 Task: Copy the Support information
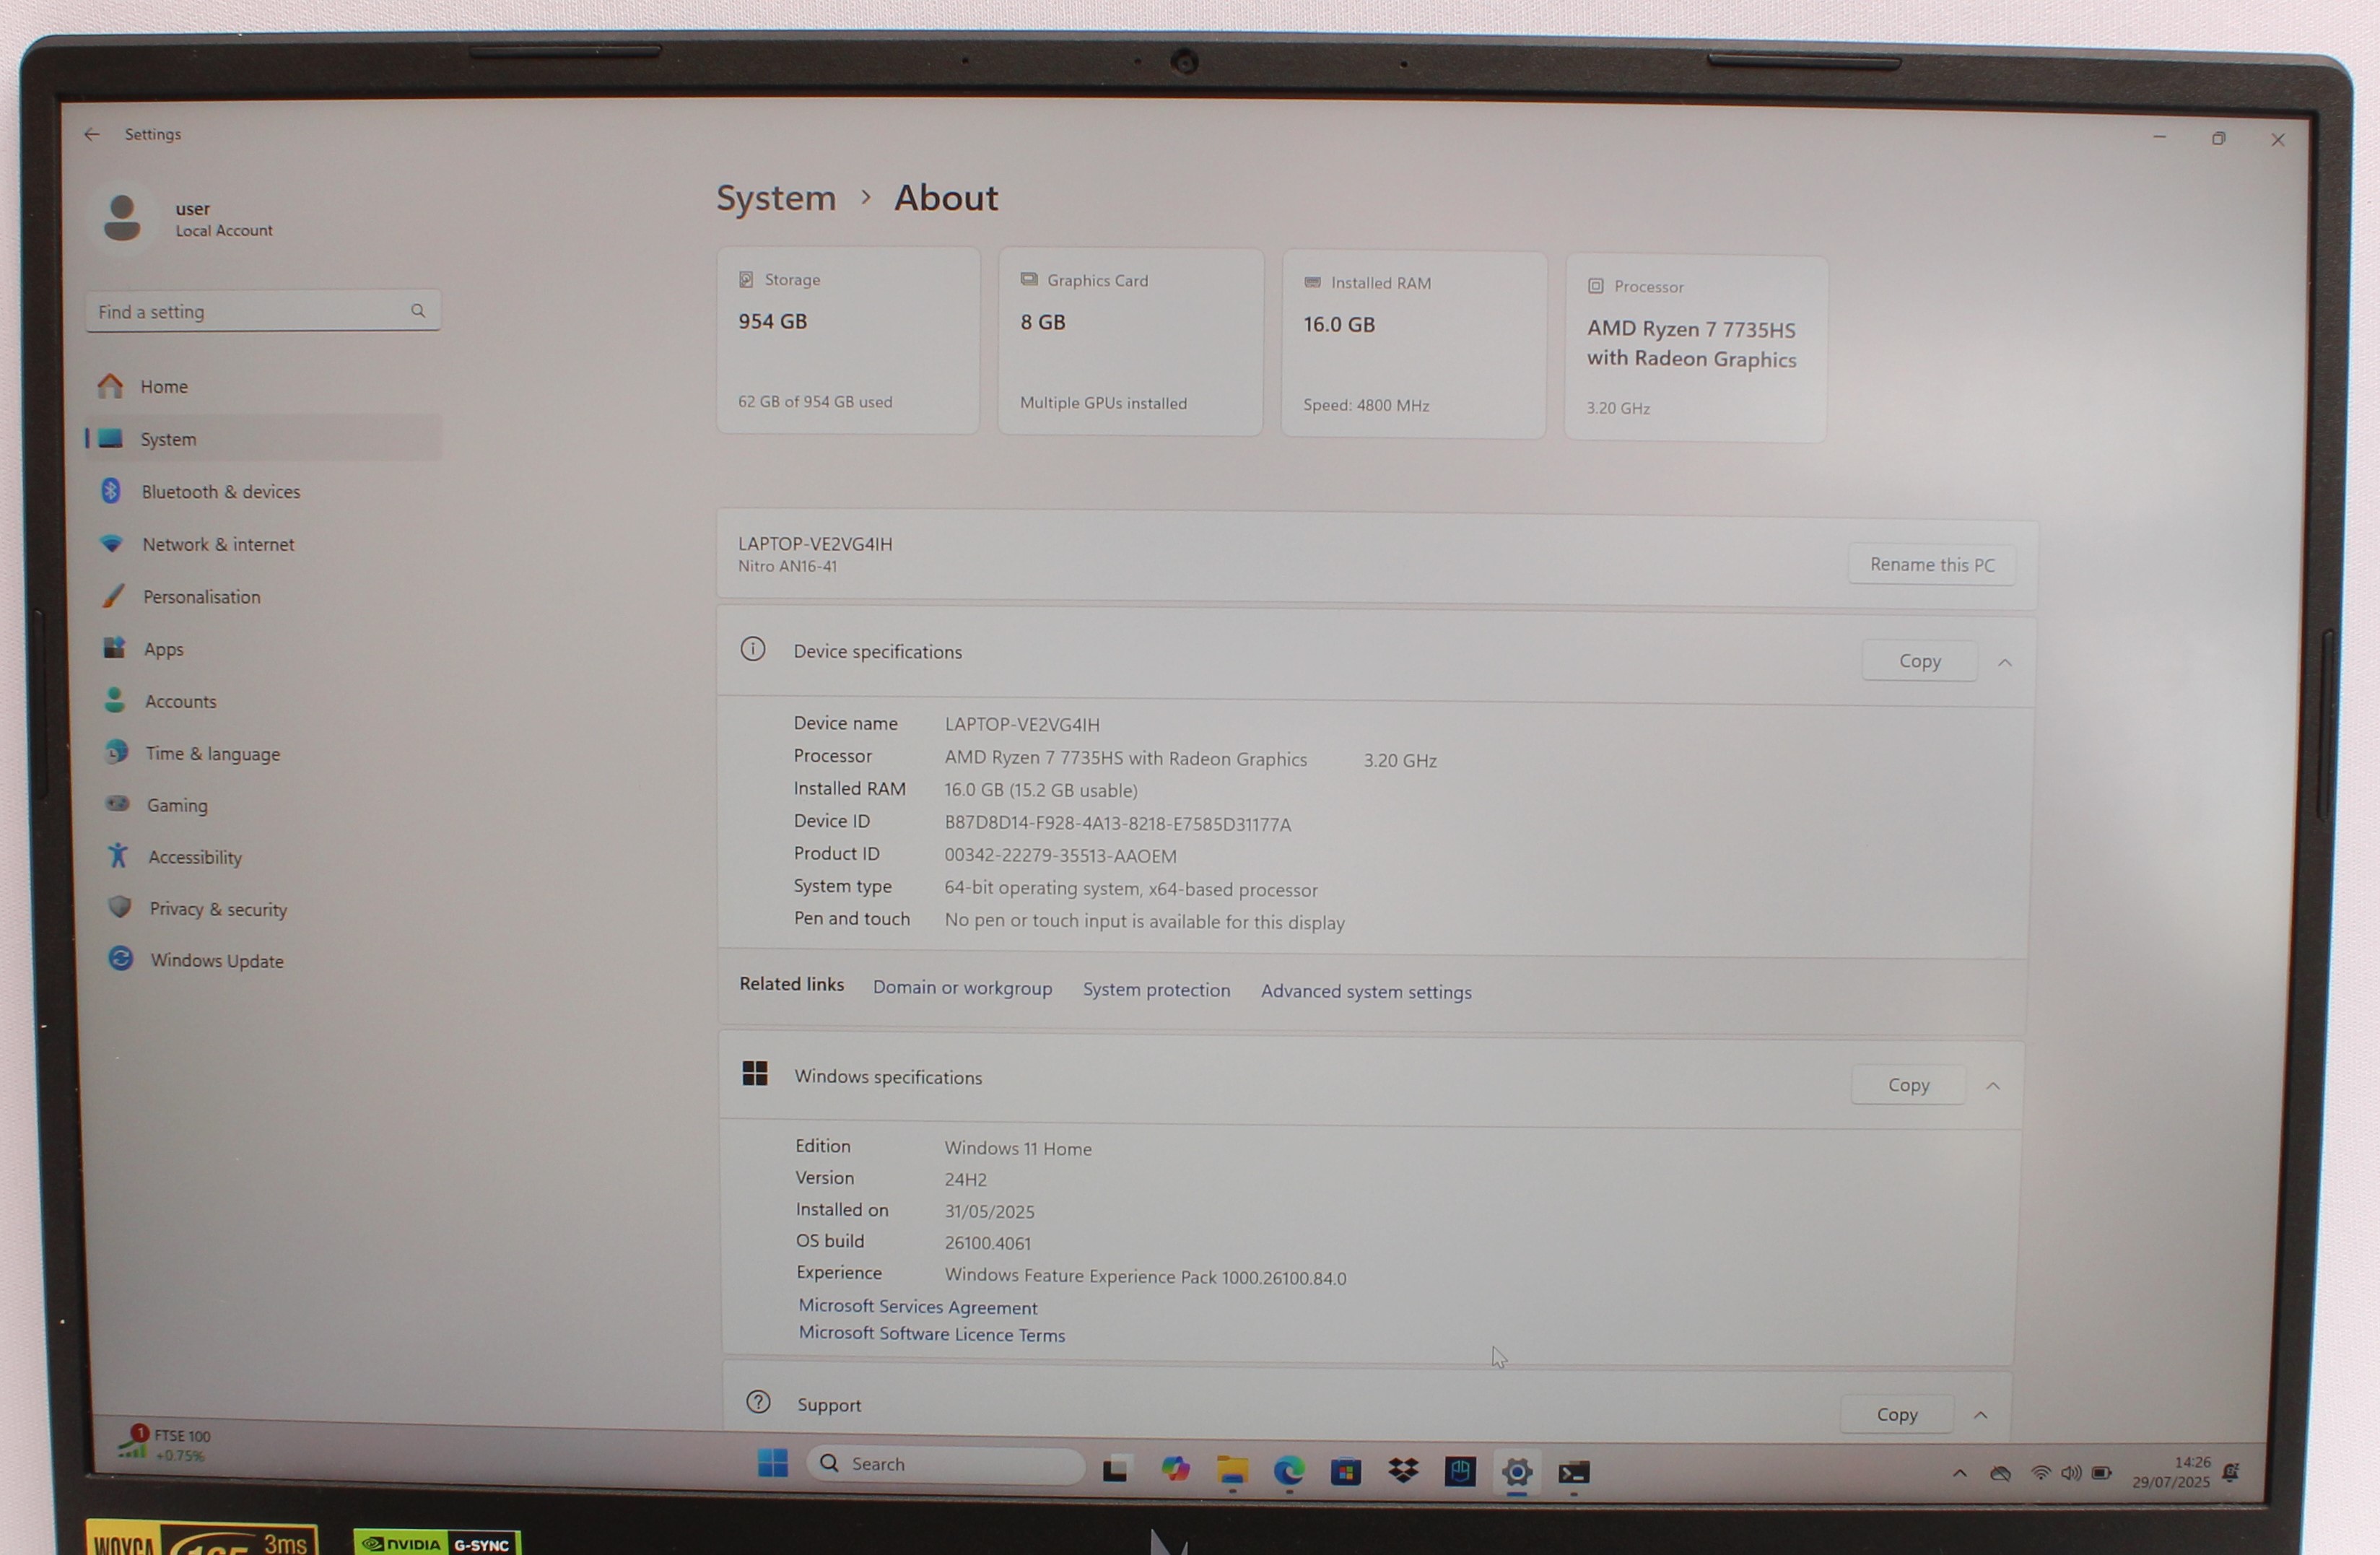pos(1897,1415)
